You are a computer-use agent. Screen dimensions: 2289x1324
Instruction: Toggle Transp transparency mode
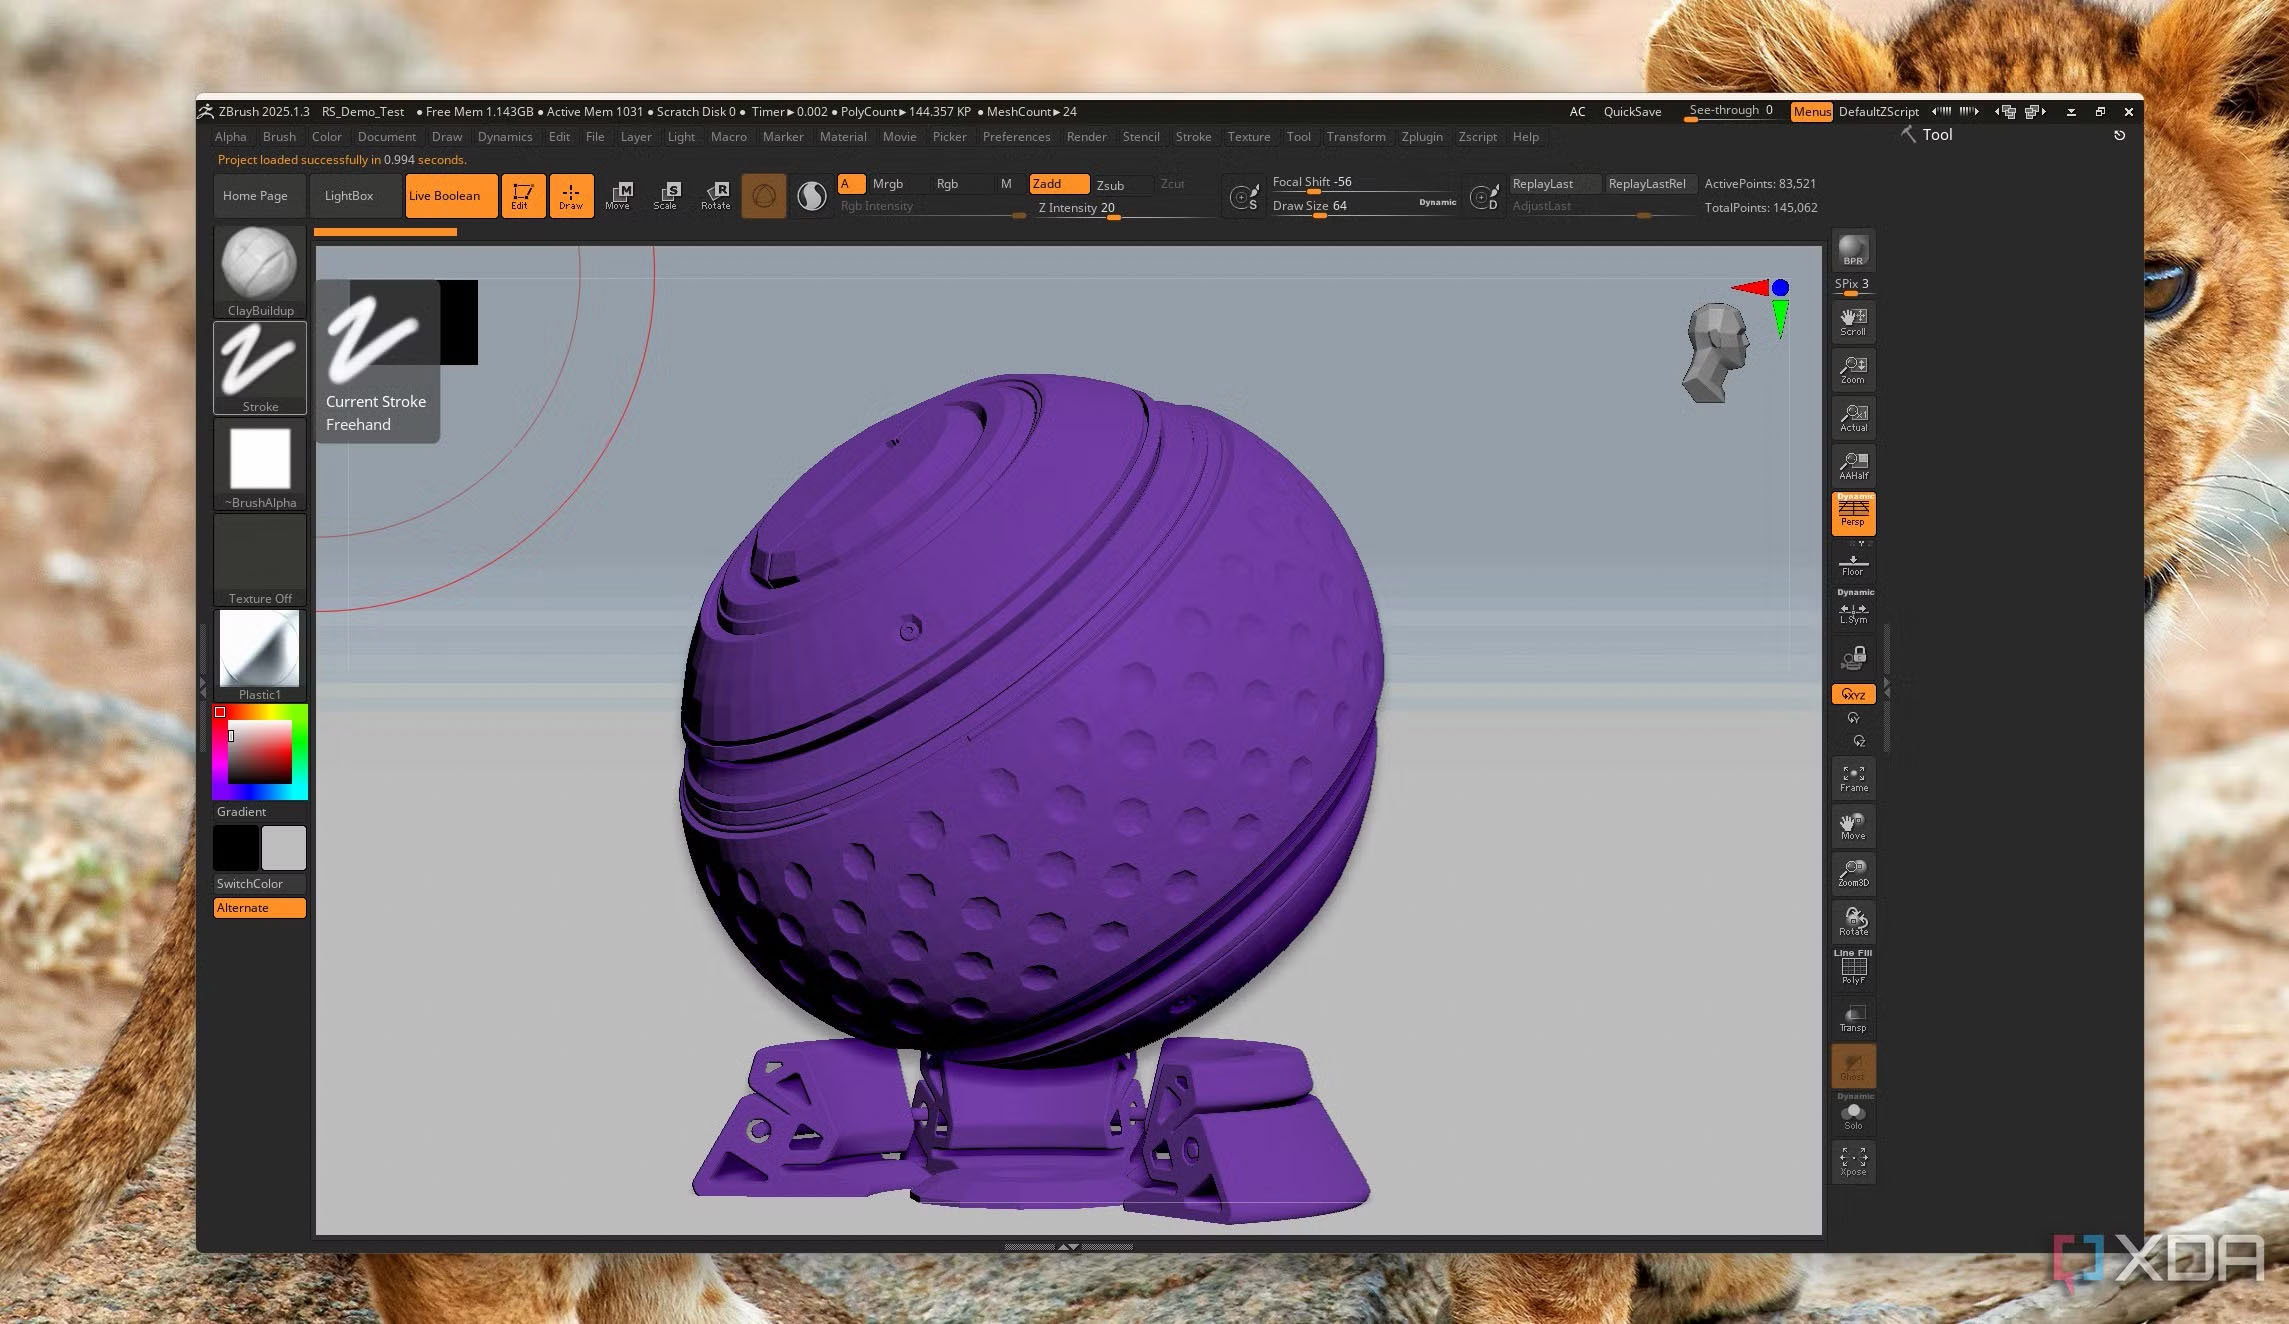[1853, 1017]
